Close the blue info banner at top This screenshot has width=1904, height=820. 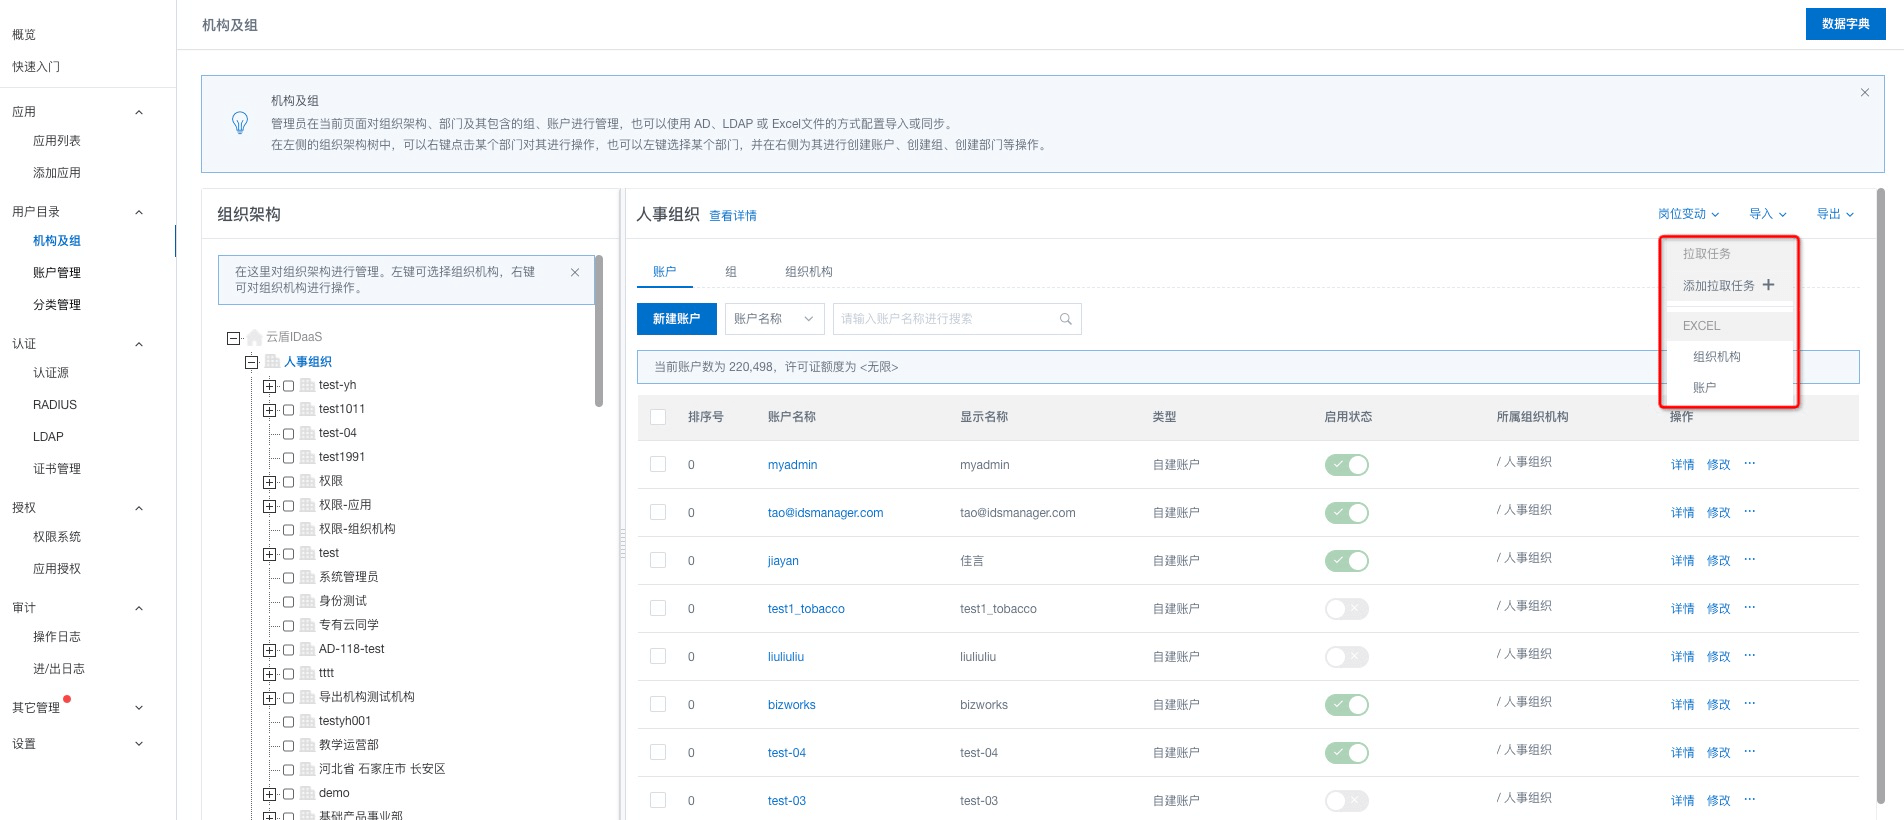pyautogui.click(x=1864, y=93)
